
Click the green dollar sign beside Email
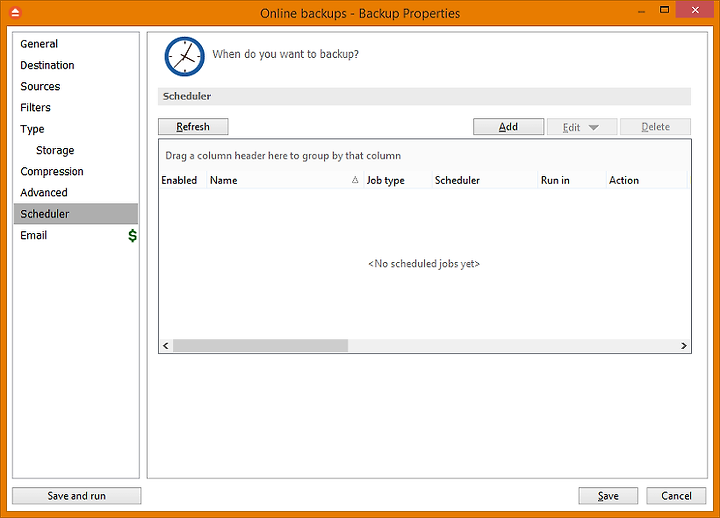click(x=132, y=236)
